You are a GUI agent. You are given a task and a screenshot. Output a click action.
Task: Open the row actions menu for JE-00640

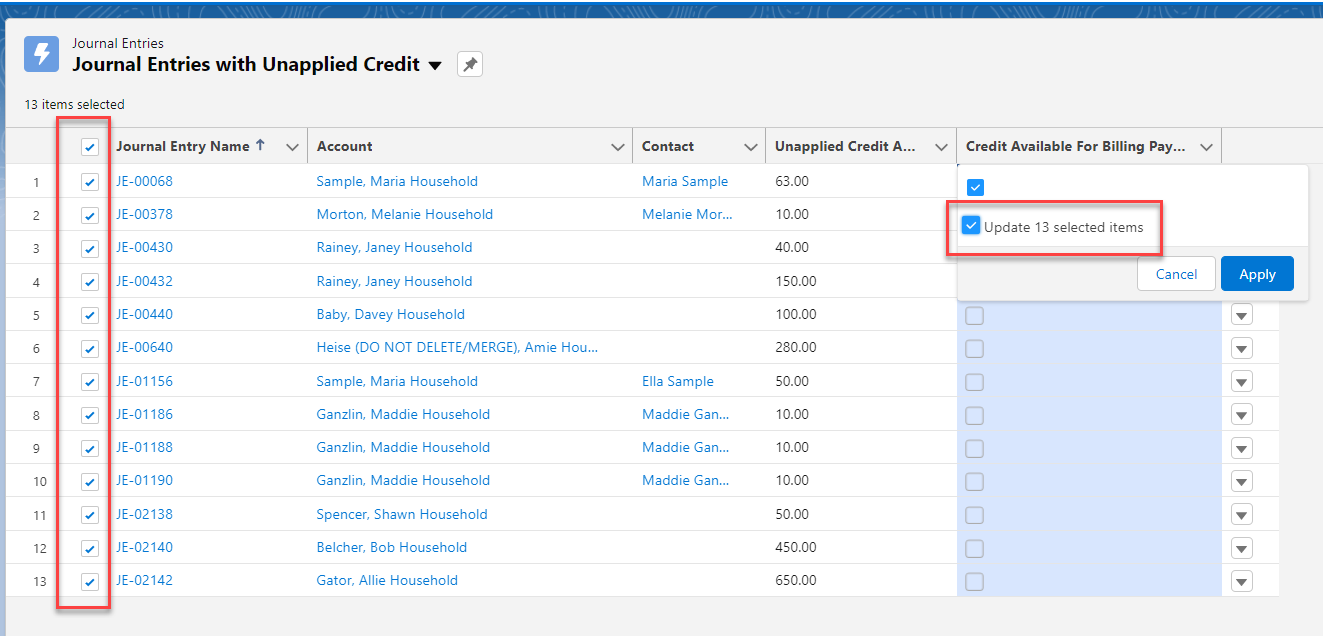1241,348
